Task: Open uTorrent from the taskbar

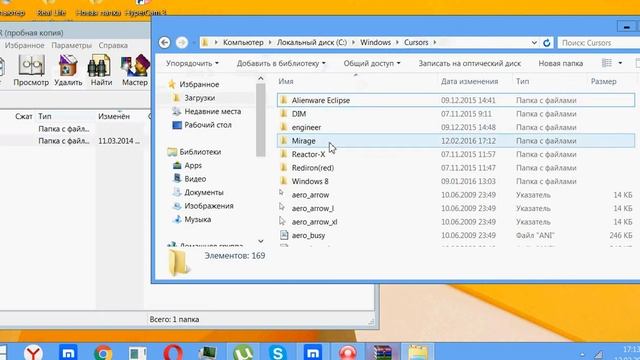Action: tap(243, 352)
